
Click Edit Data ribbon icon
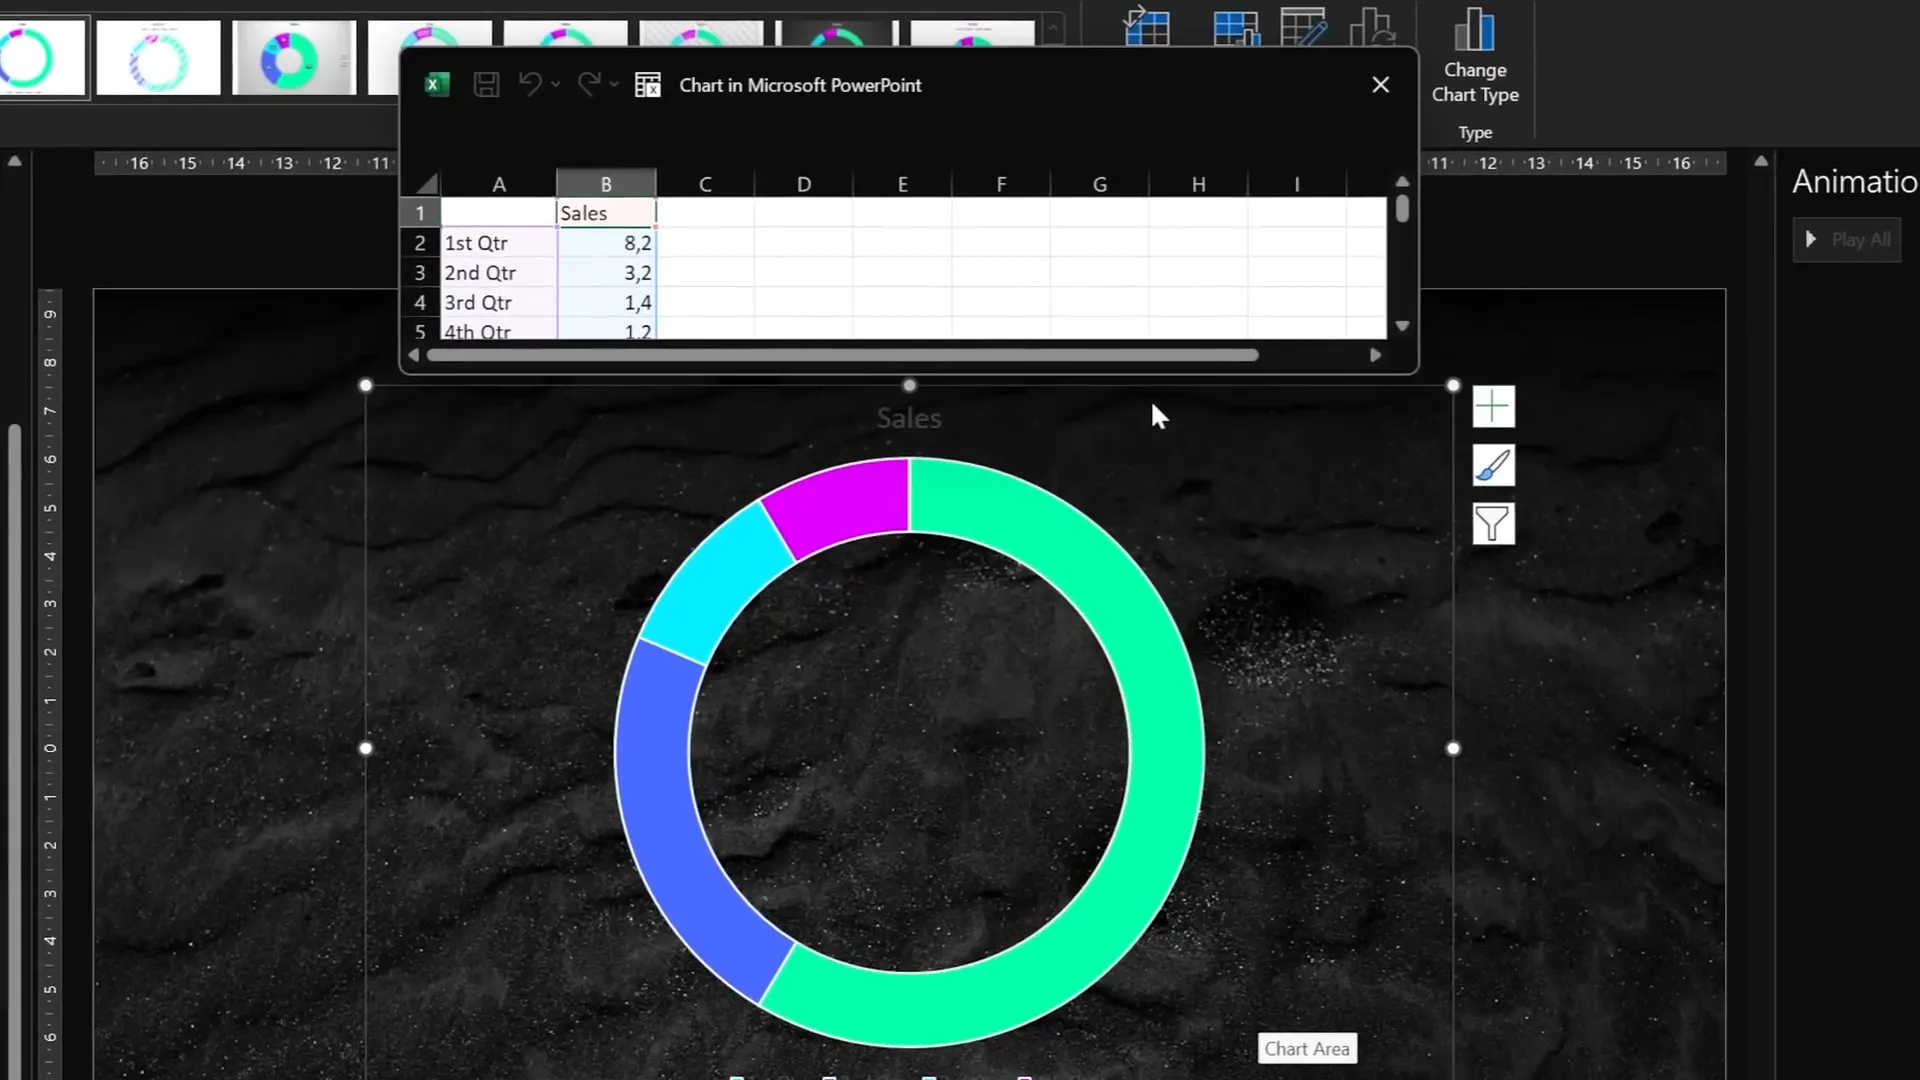1304,26
